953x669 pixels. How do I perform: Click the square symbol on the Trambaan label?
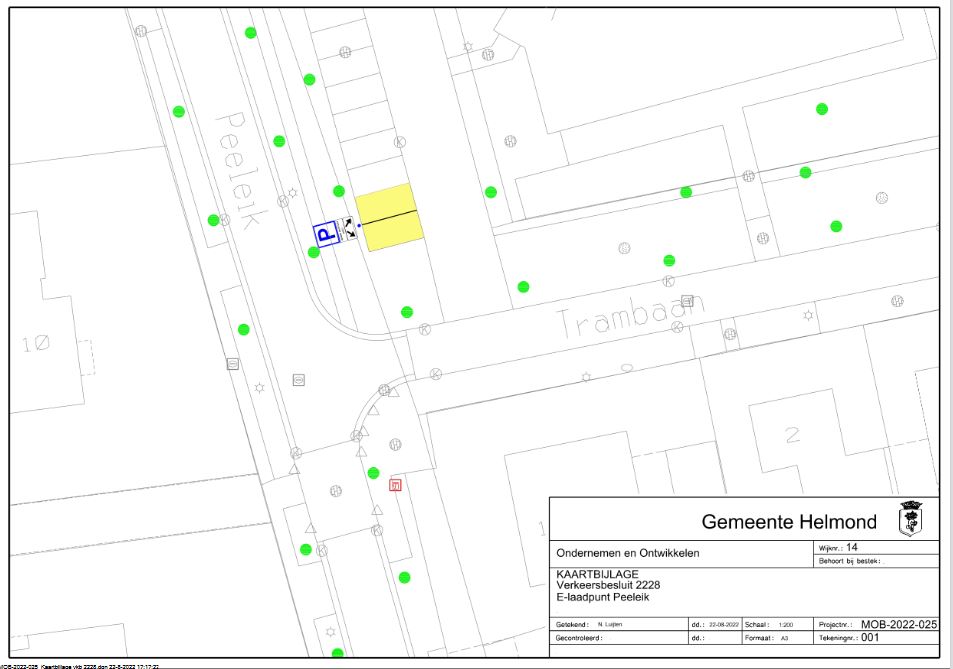(x=687, y=300)
